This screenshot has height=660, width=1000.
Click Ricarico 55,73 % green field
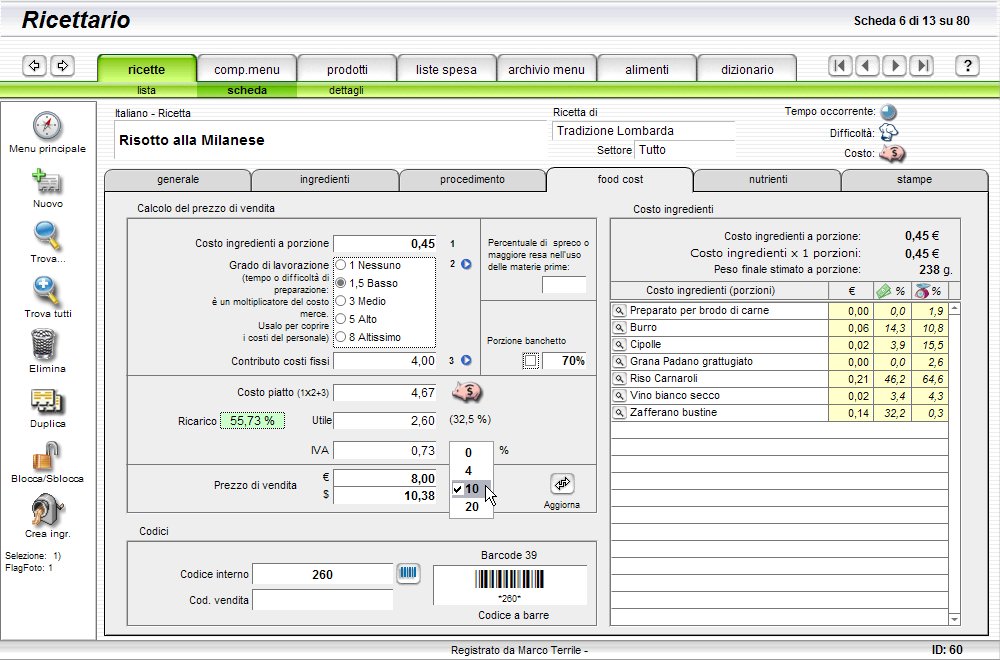tap(253, 421)
